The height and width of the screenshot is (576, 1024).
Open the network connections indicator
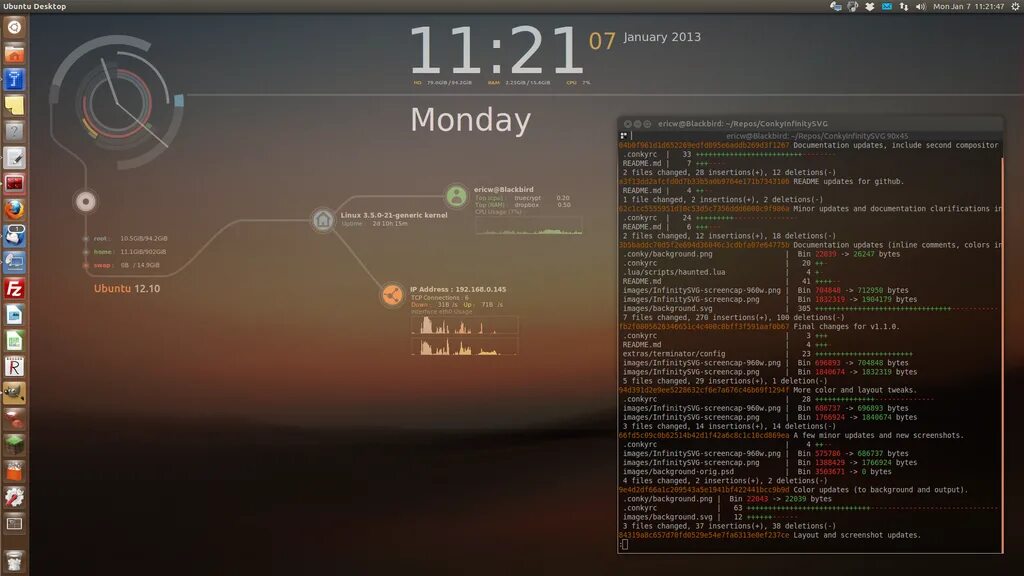[x=904, y=7]
